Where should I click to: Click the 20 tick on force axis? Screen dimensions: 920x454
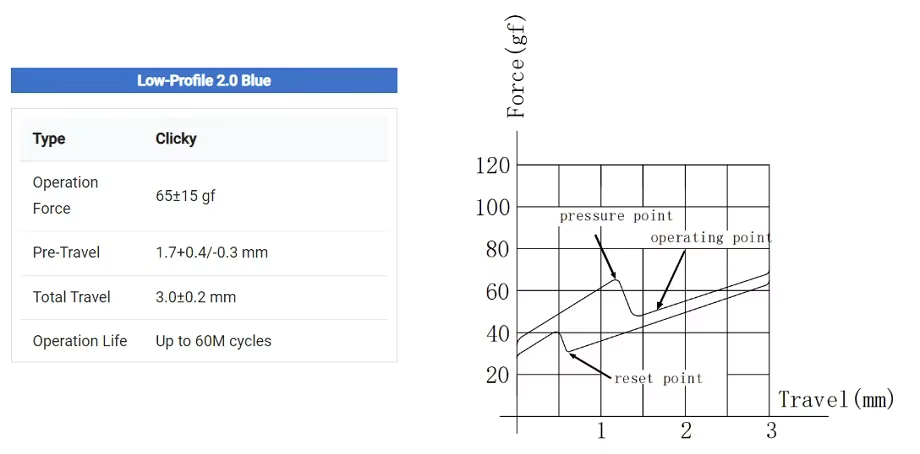498,375
